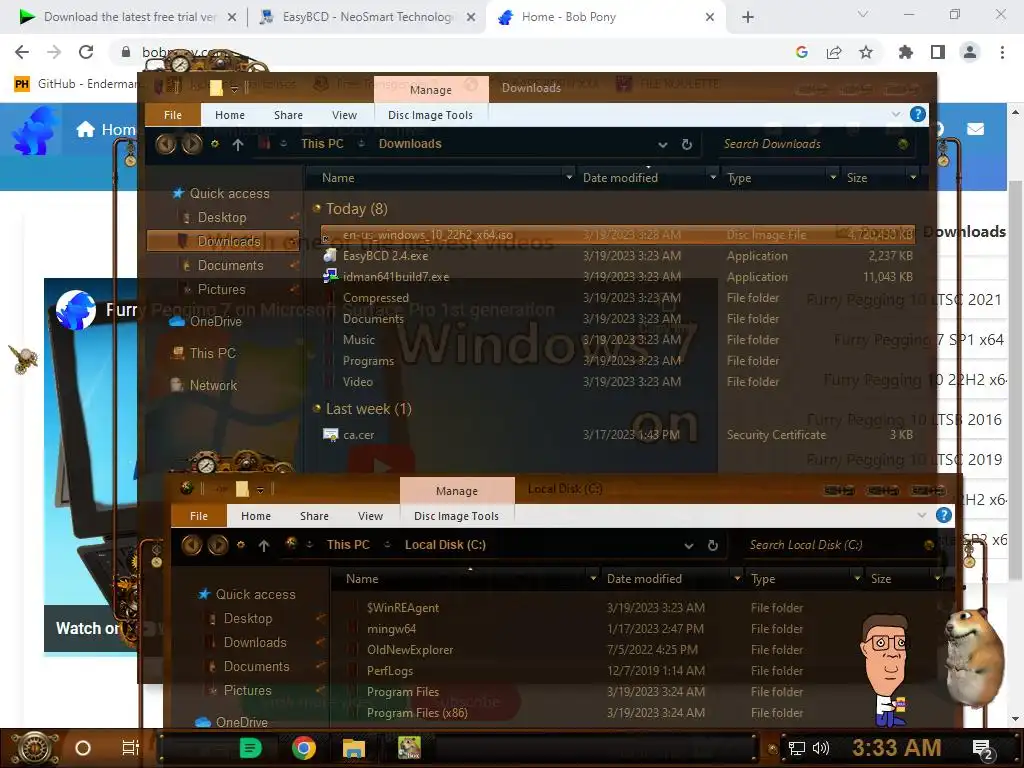Screen dimensions: 1024x768
Task: Refresh the Downloads folder view
Action: coord(686,144)
